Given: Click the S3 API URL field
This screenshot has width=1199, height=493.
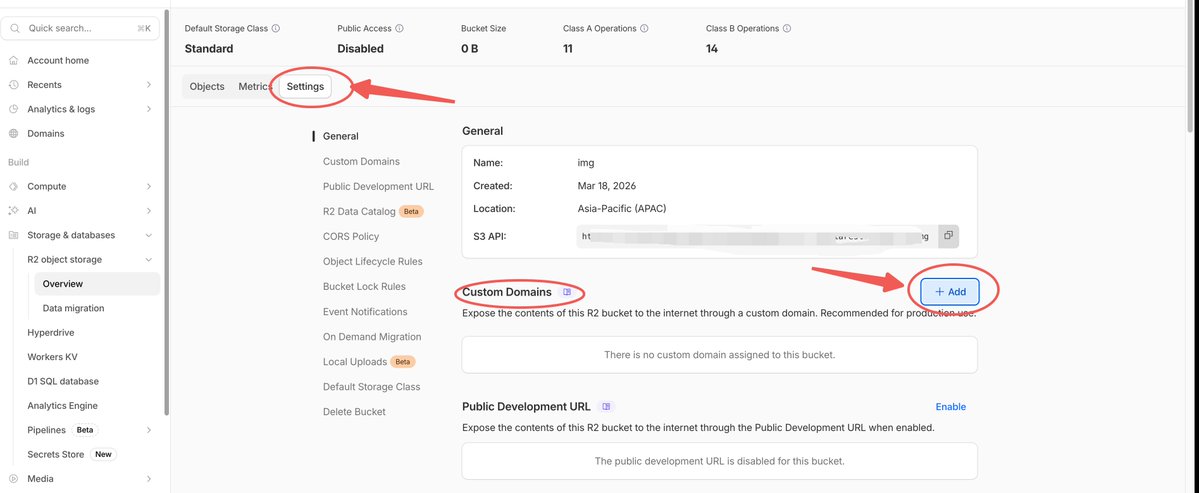Looking at the screenshot, I should tap(757, 236).
